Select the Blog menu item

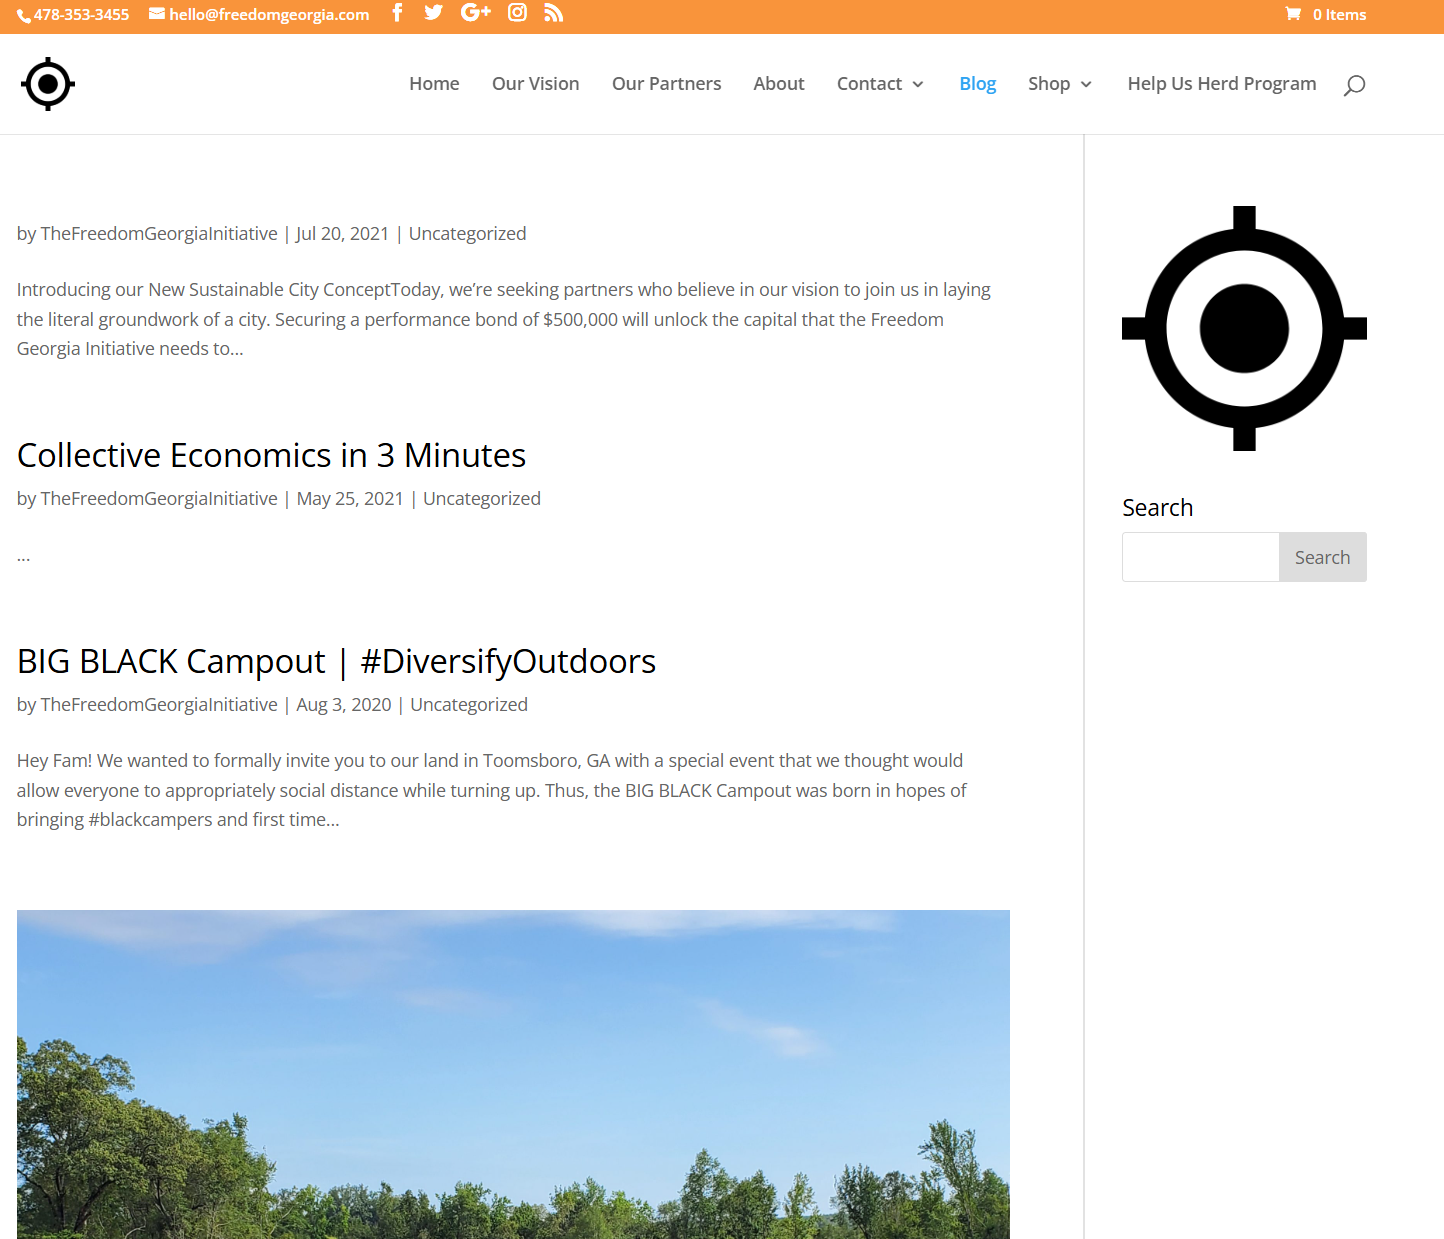point(978,84)
